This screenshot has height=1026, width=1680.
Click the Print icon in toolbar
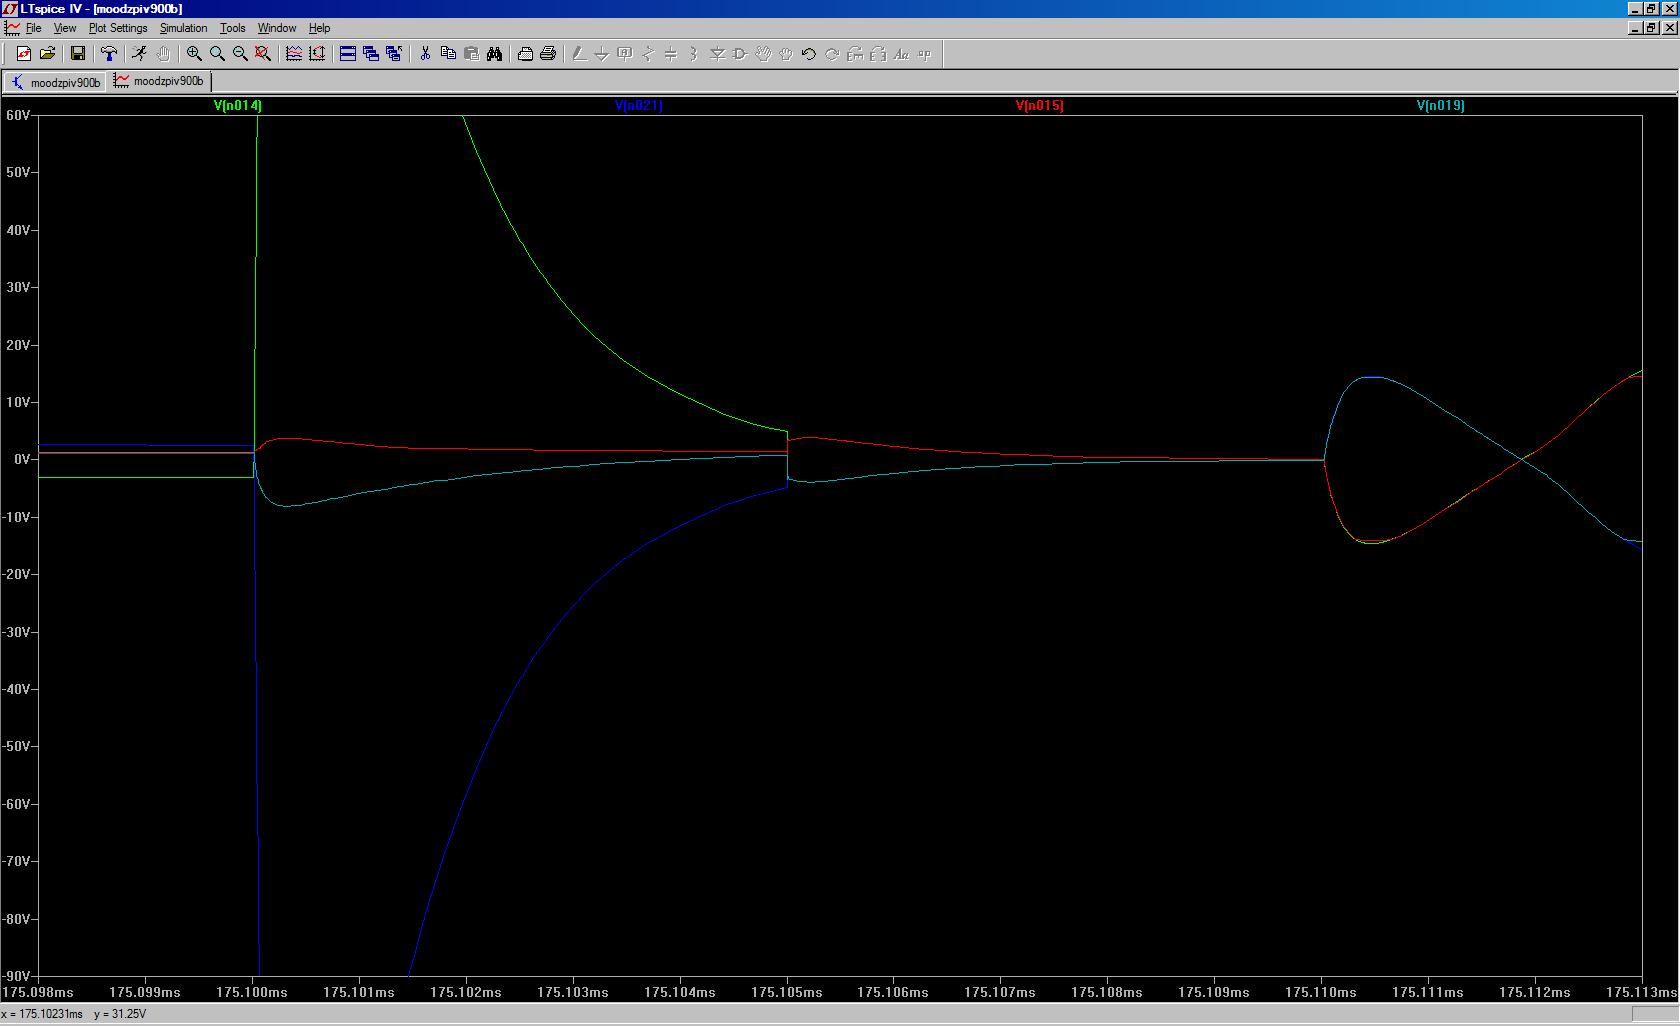pyautogui.click(x=548, y=54)
